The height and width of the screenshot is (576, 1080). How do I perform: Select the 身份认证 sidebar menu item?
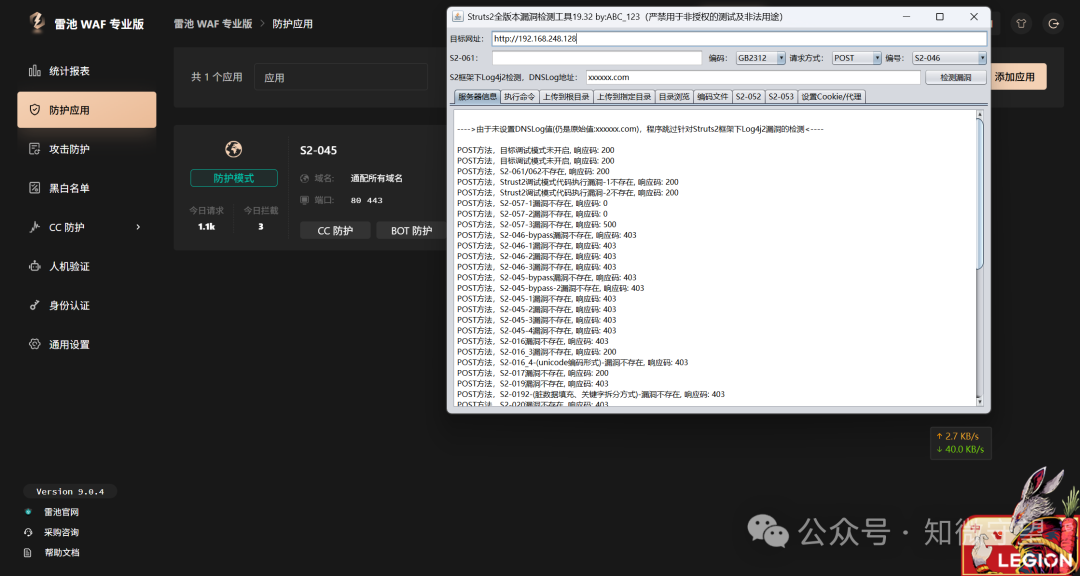click(x=87, y=305)
